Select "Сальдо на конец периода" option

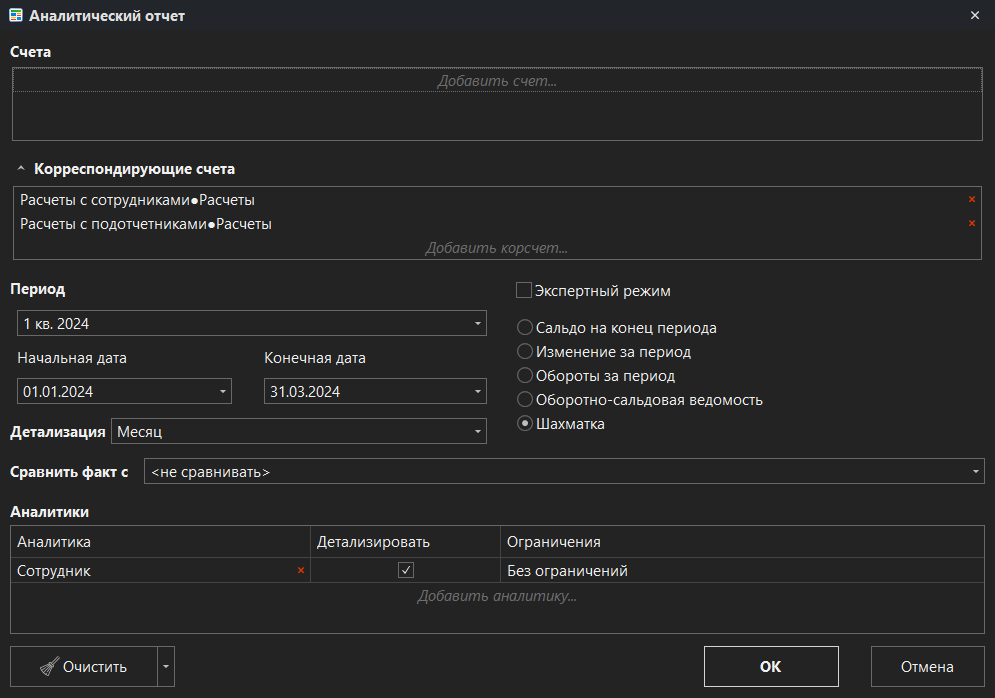click(x=524, y=327)
